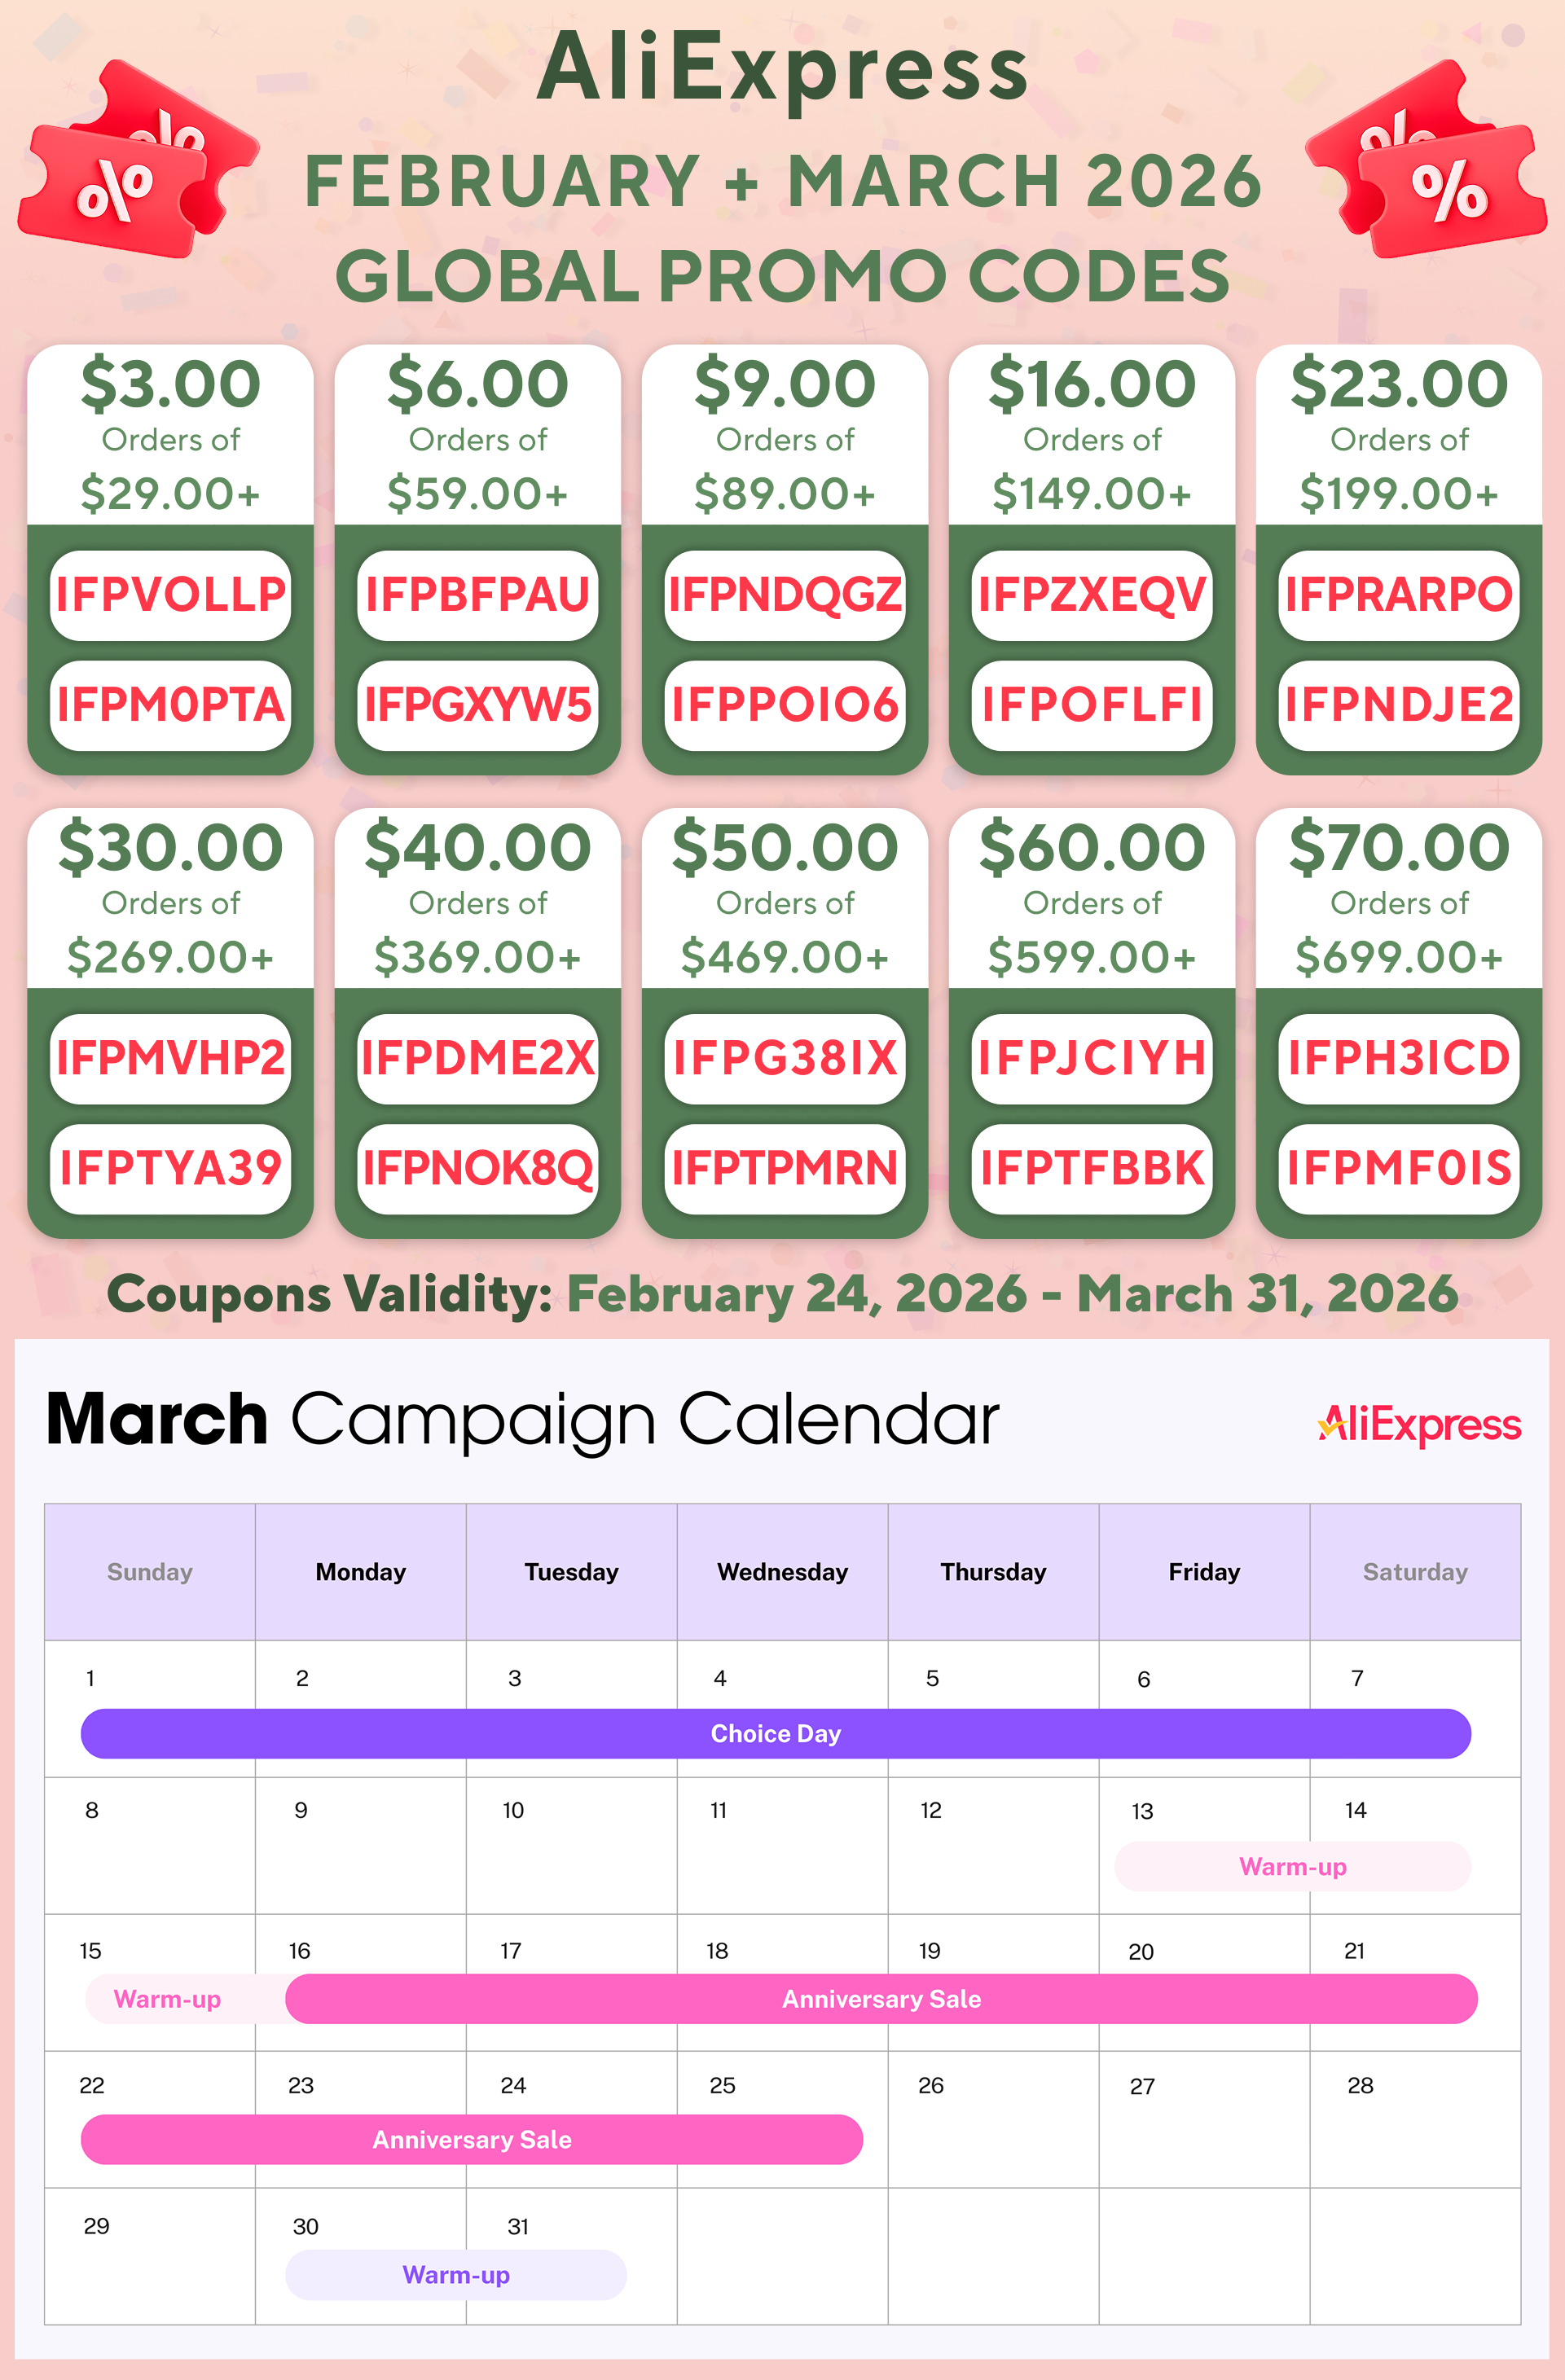Click the left red percent coupon icon
1565x2380 pixels.
[135, 163]
